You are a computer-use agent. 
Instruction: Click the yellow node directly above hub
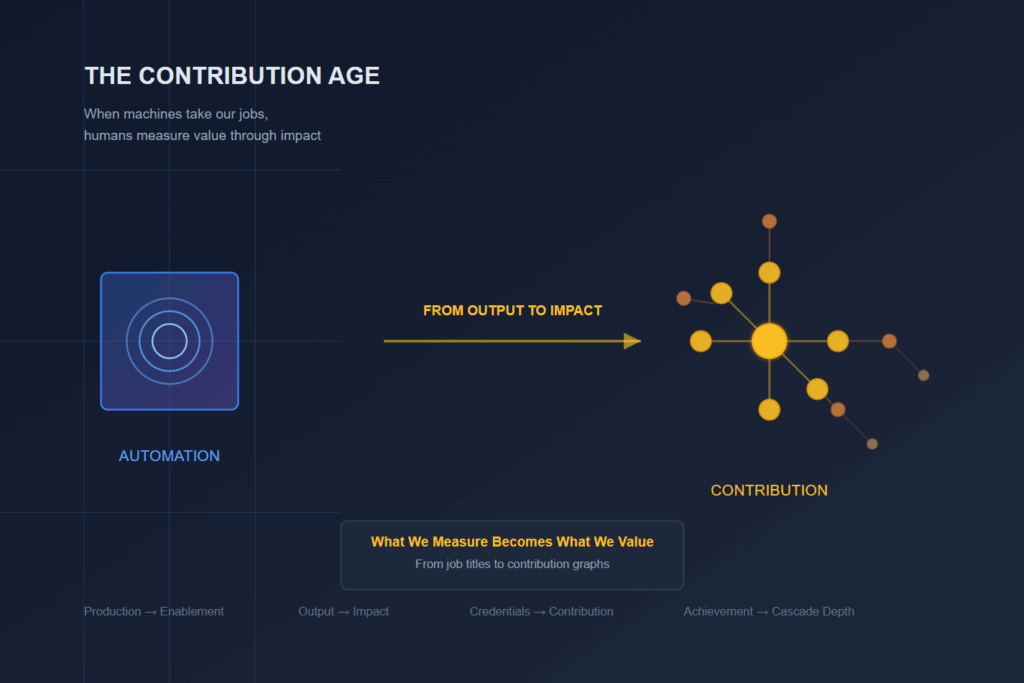tap(769, 272)
